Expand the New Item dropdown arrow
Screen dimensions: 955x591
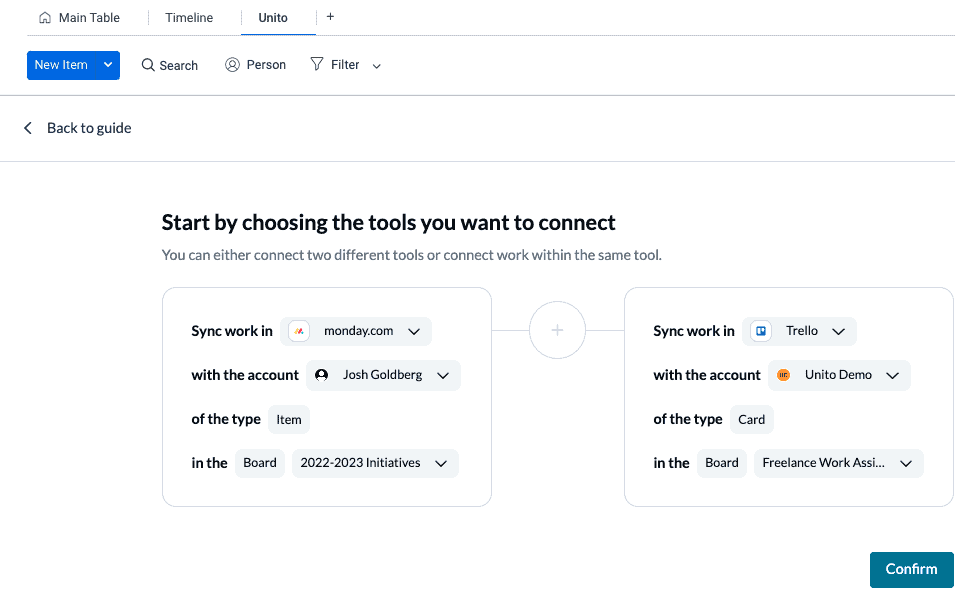pyautogui.click(x=108, y=65)
